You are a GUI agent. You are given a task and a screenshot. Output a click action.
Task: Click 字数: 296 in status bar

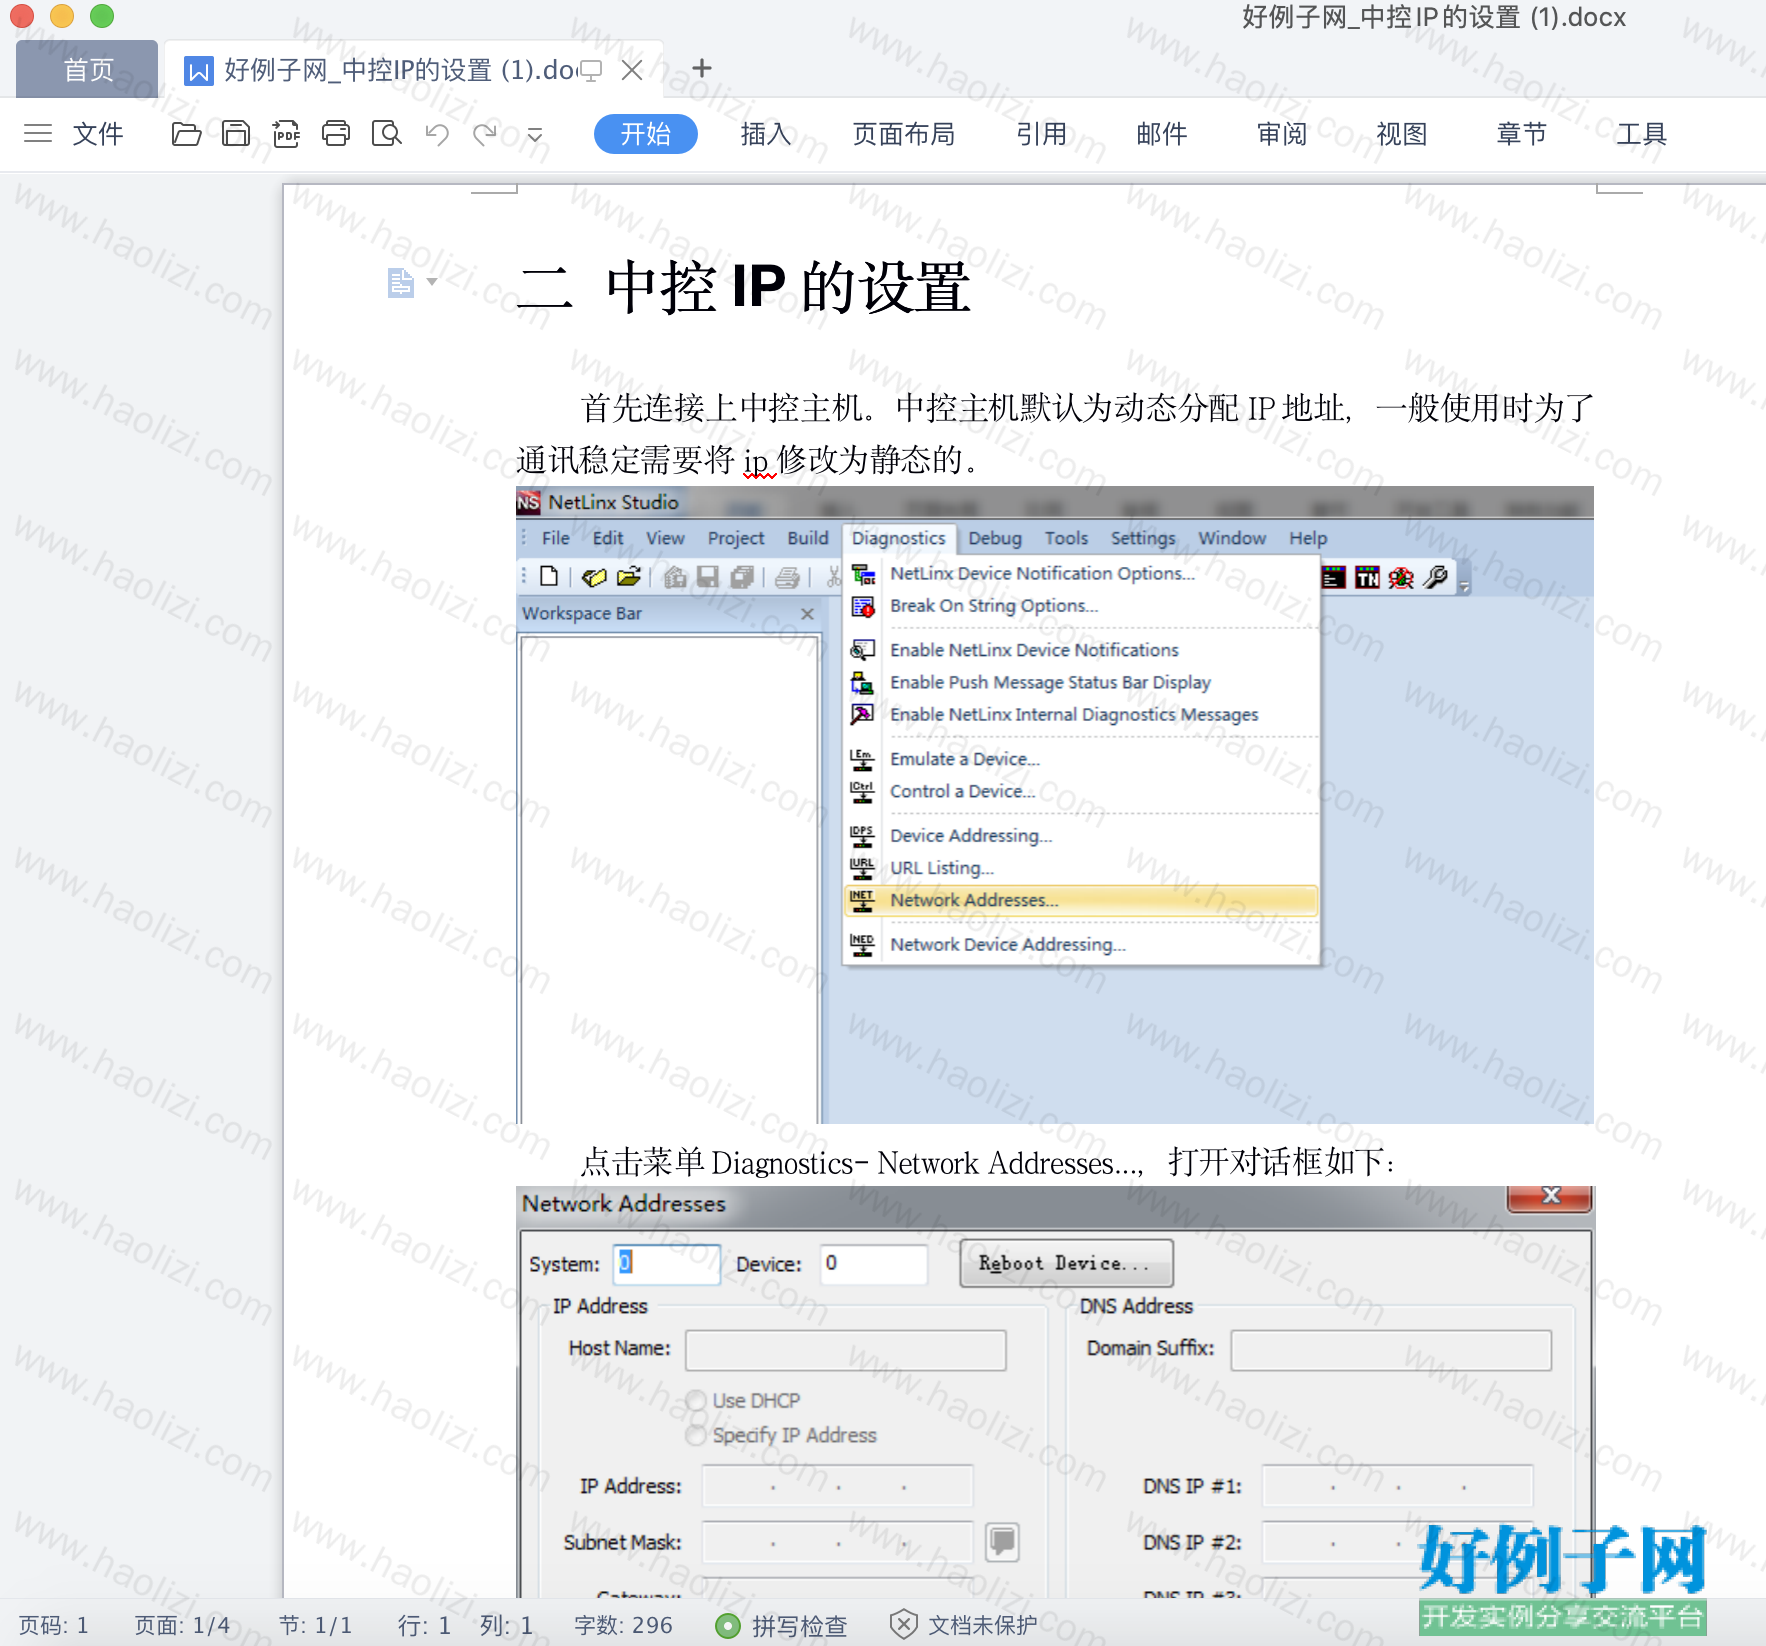click(x=623, y=1625)
